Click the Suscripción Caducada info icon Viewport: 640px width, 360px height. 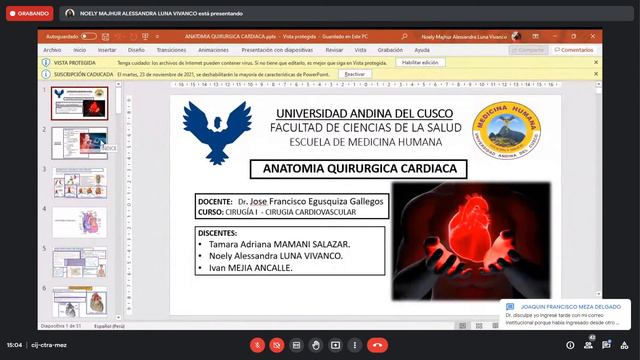tap(46, 74)
